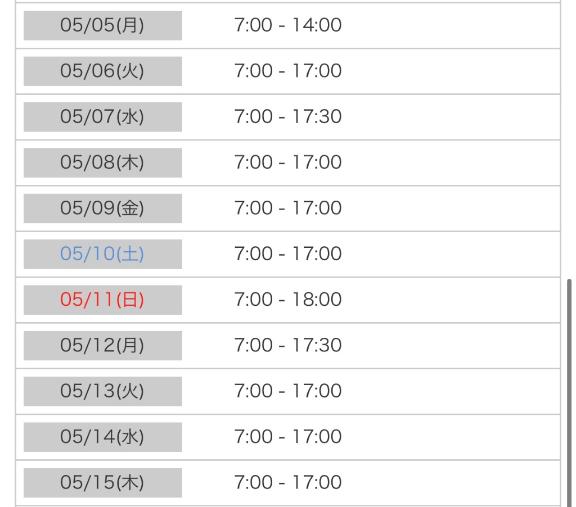Click the 7:00 - 14:00 hours entry

tap(288, 25)
